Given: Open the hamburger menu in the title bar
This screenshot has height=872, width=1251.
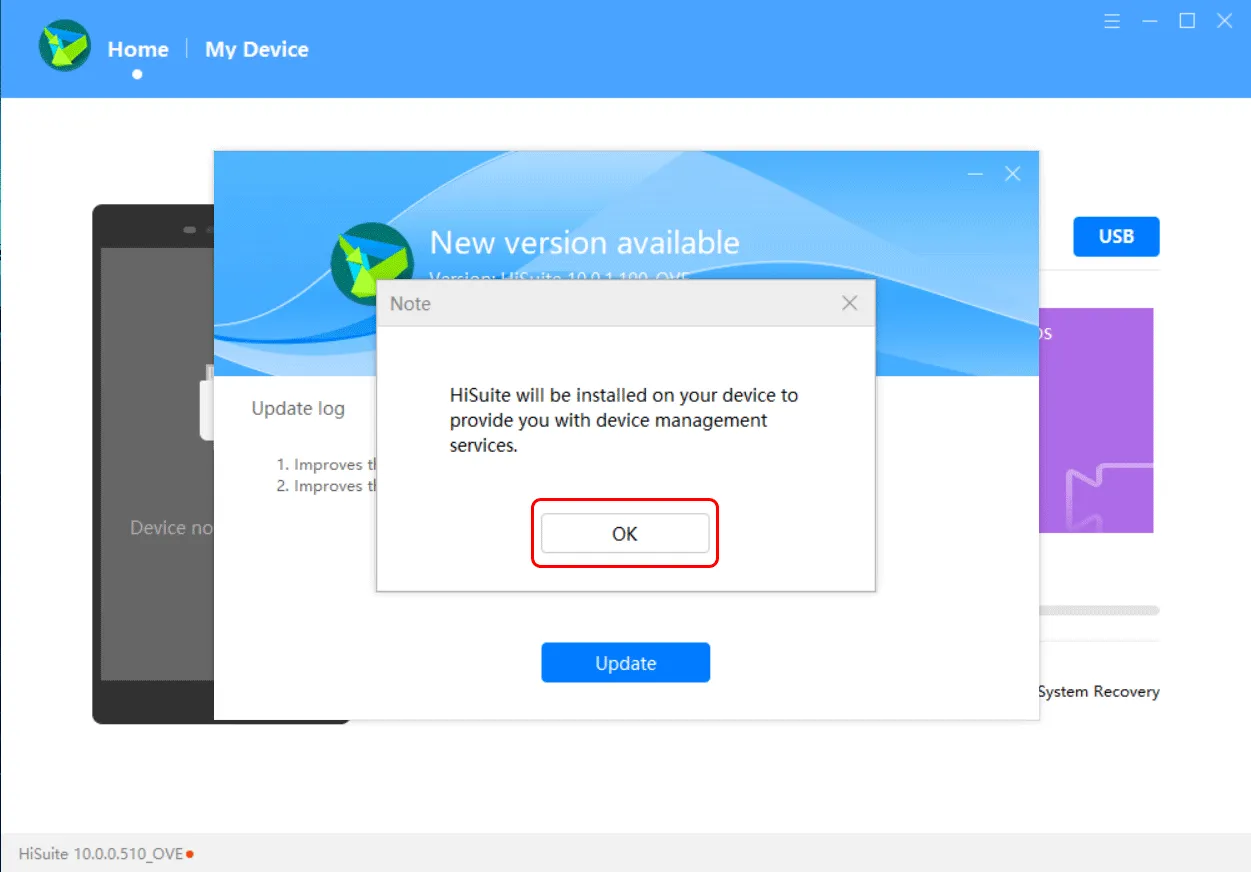Looking at the screenshot, I should click(1112, 21).
